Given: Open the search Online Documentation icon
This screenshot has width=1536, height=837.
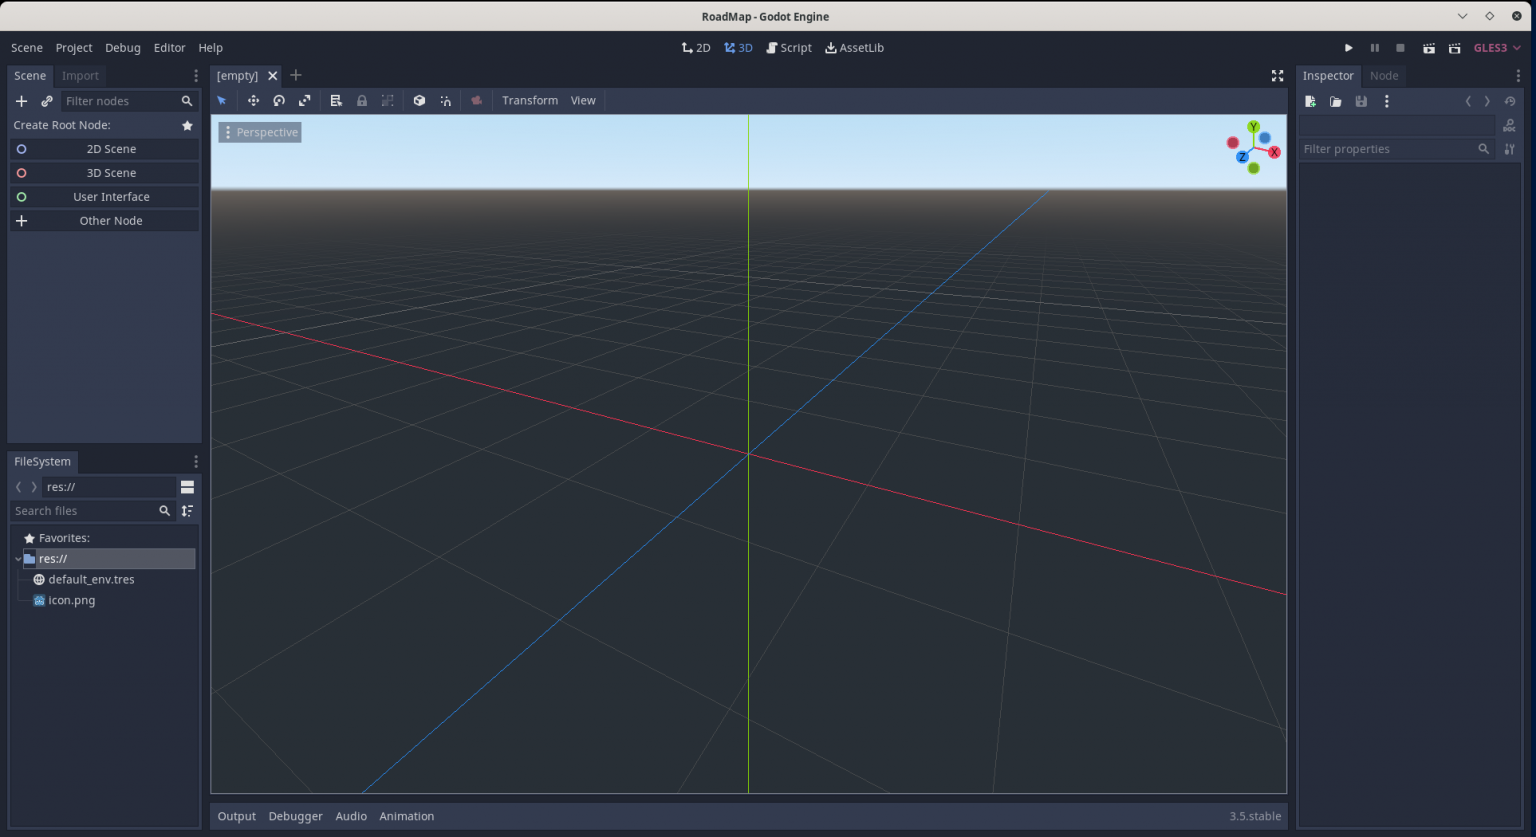Looking at the screenshot, I should [x=1509, y=125].
